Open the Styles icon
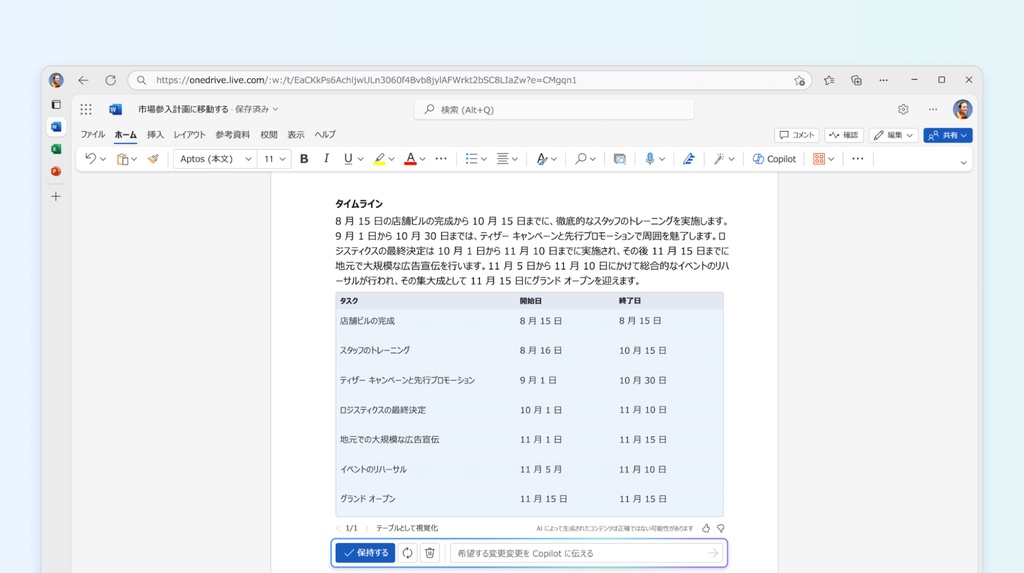The height and width of the screenshot is (573, 1024). click(541, 159)
